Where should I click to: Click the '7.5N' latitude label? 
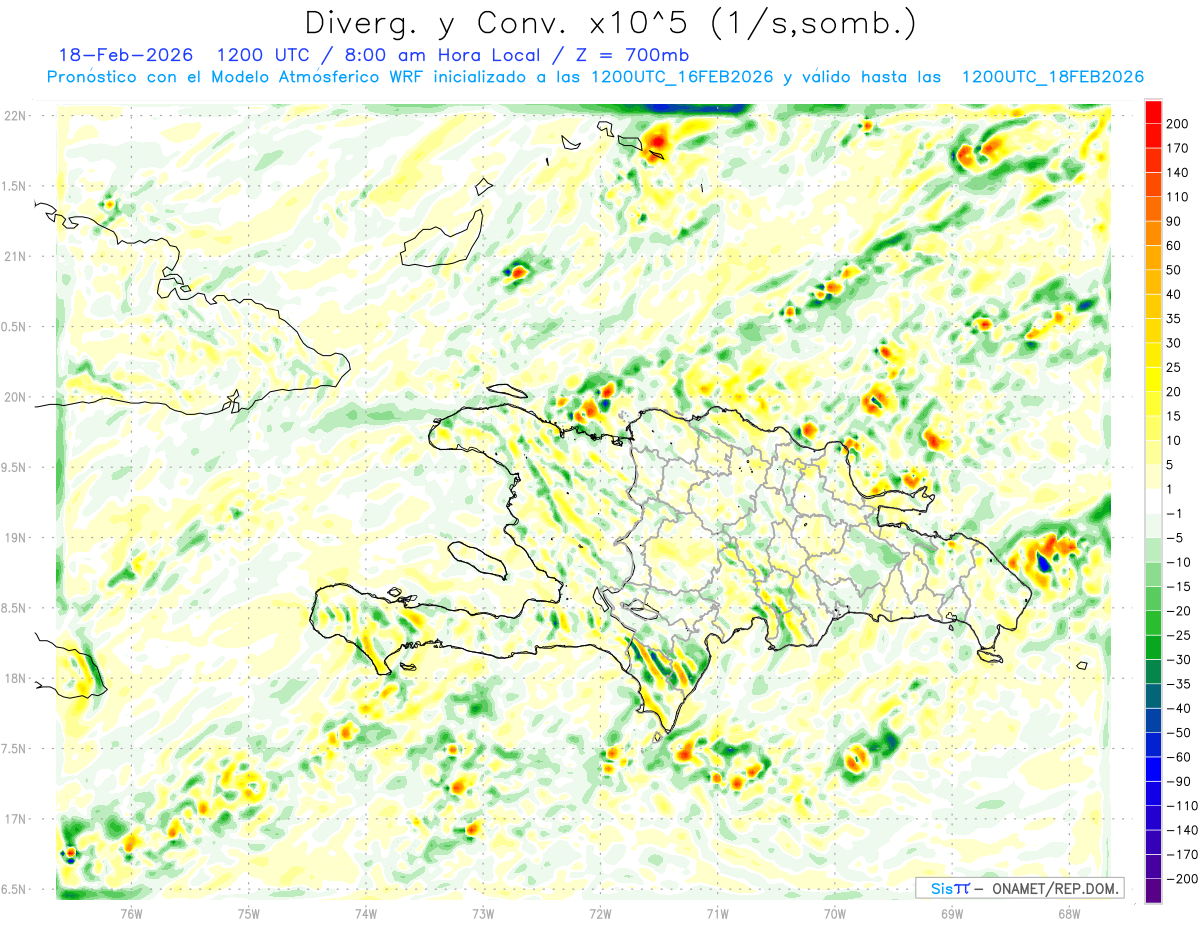[x=14, y=749]
